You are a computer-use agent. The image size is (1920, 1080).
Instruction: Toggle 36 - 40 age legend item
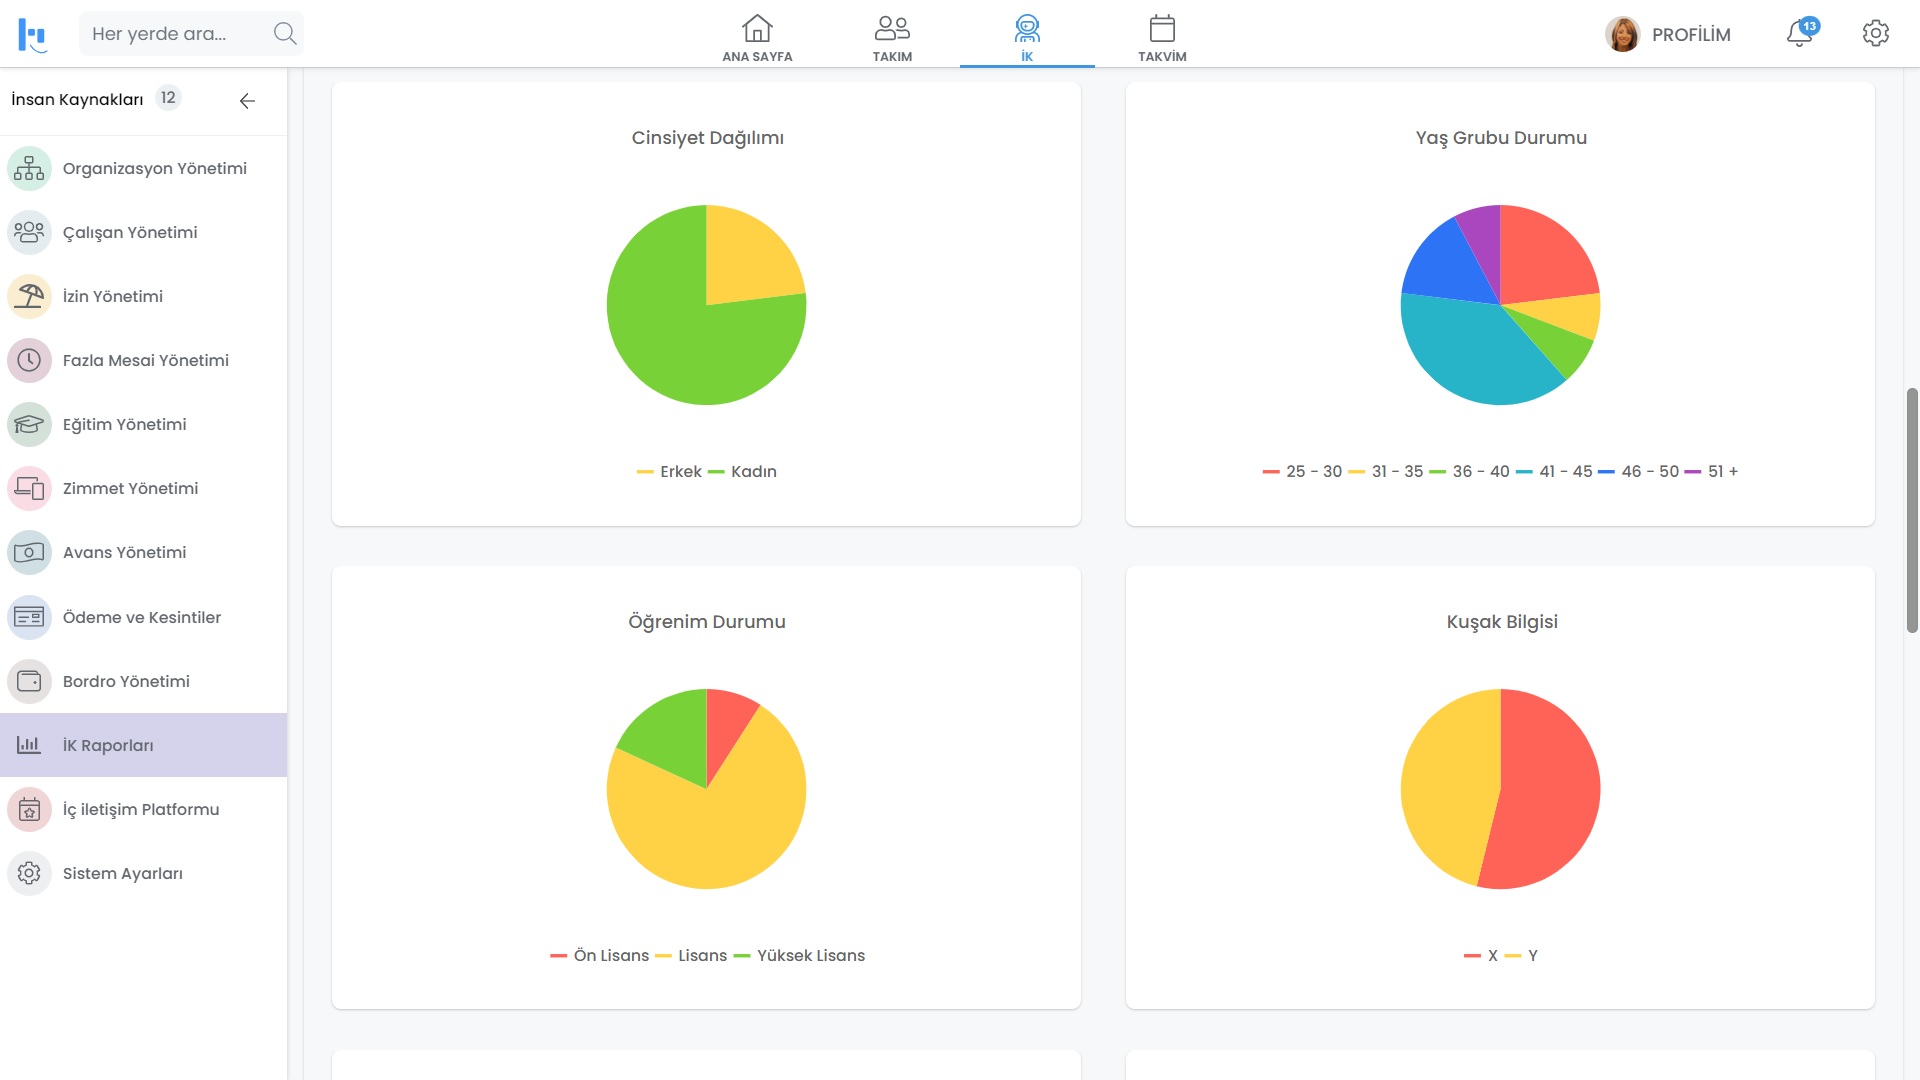1469,471
